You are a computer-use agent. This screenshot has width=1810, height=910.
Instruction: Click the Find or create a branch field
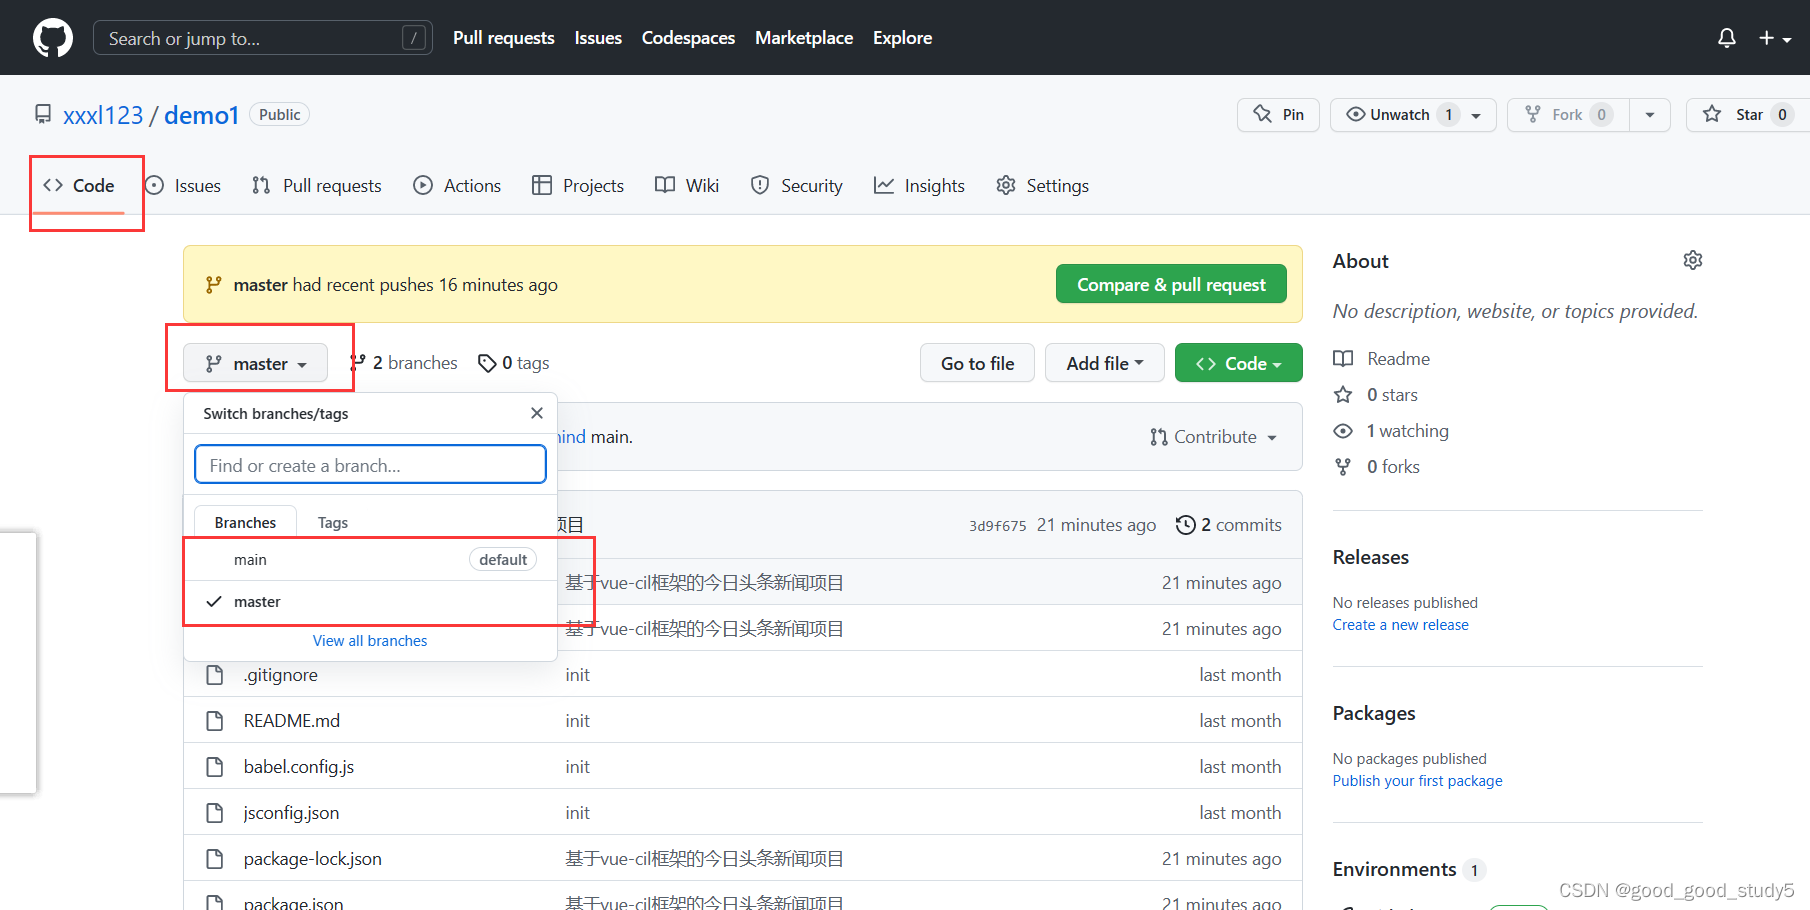(x=370, y=465)
